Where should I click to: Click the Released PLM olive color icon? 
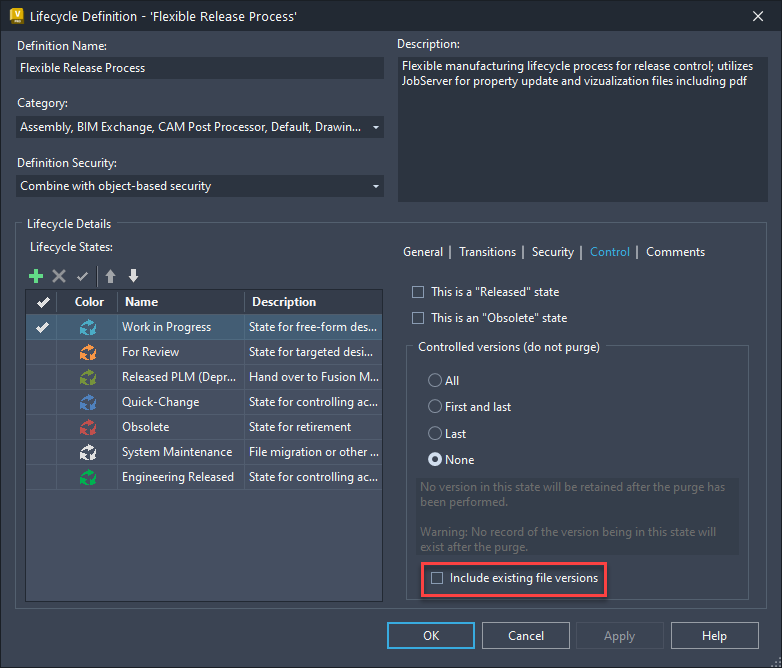[x=88, y=377]
